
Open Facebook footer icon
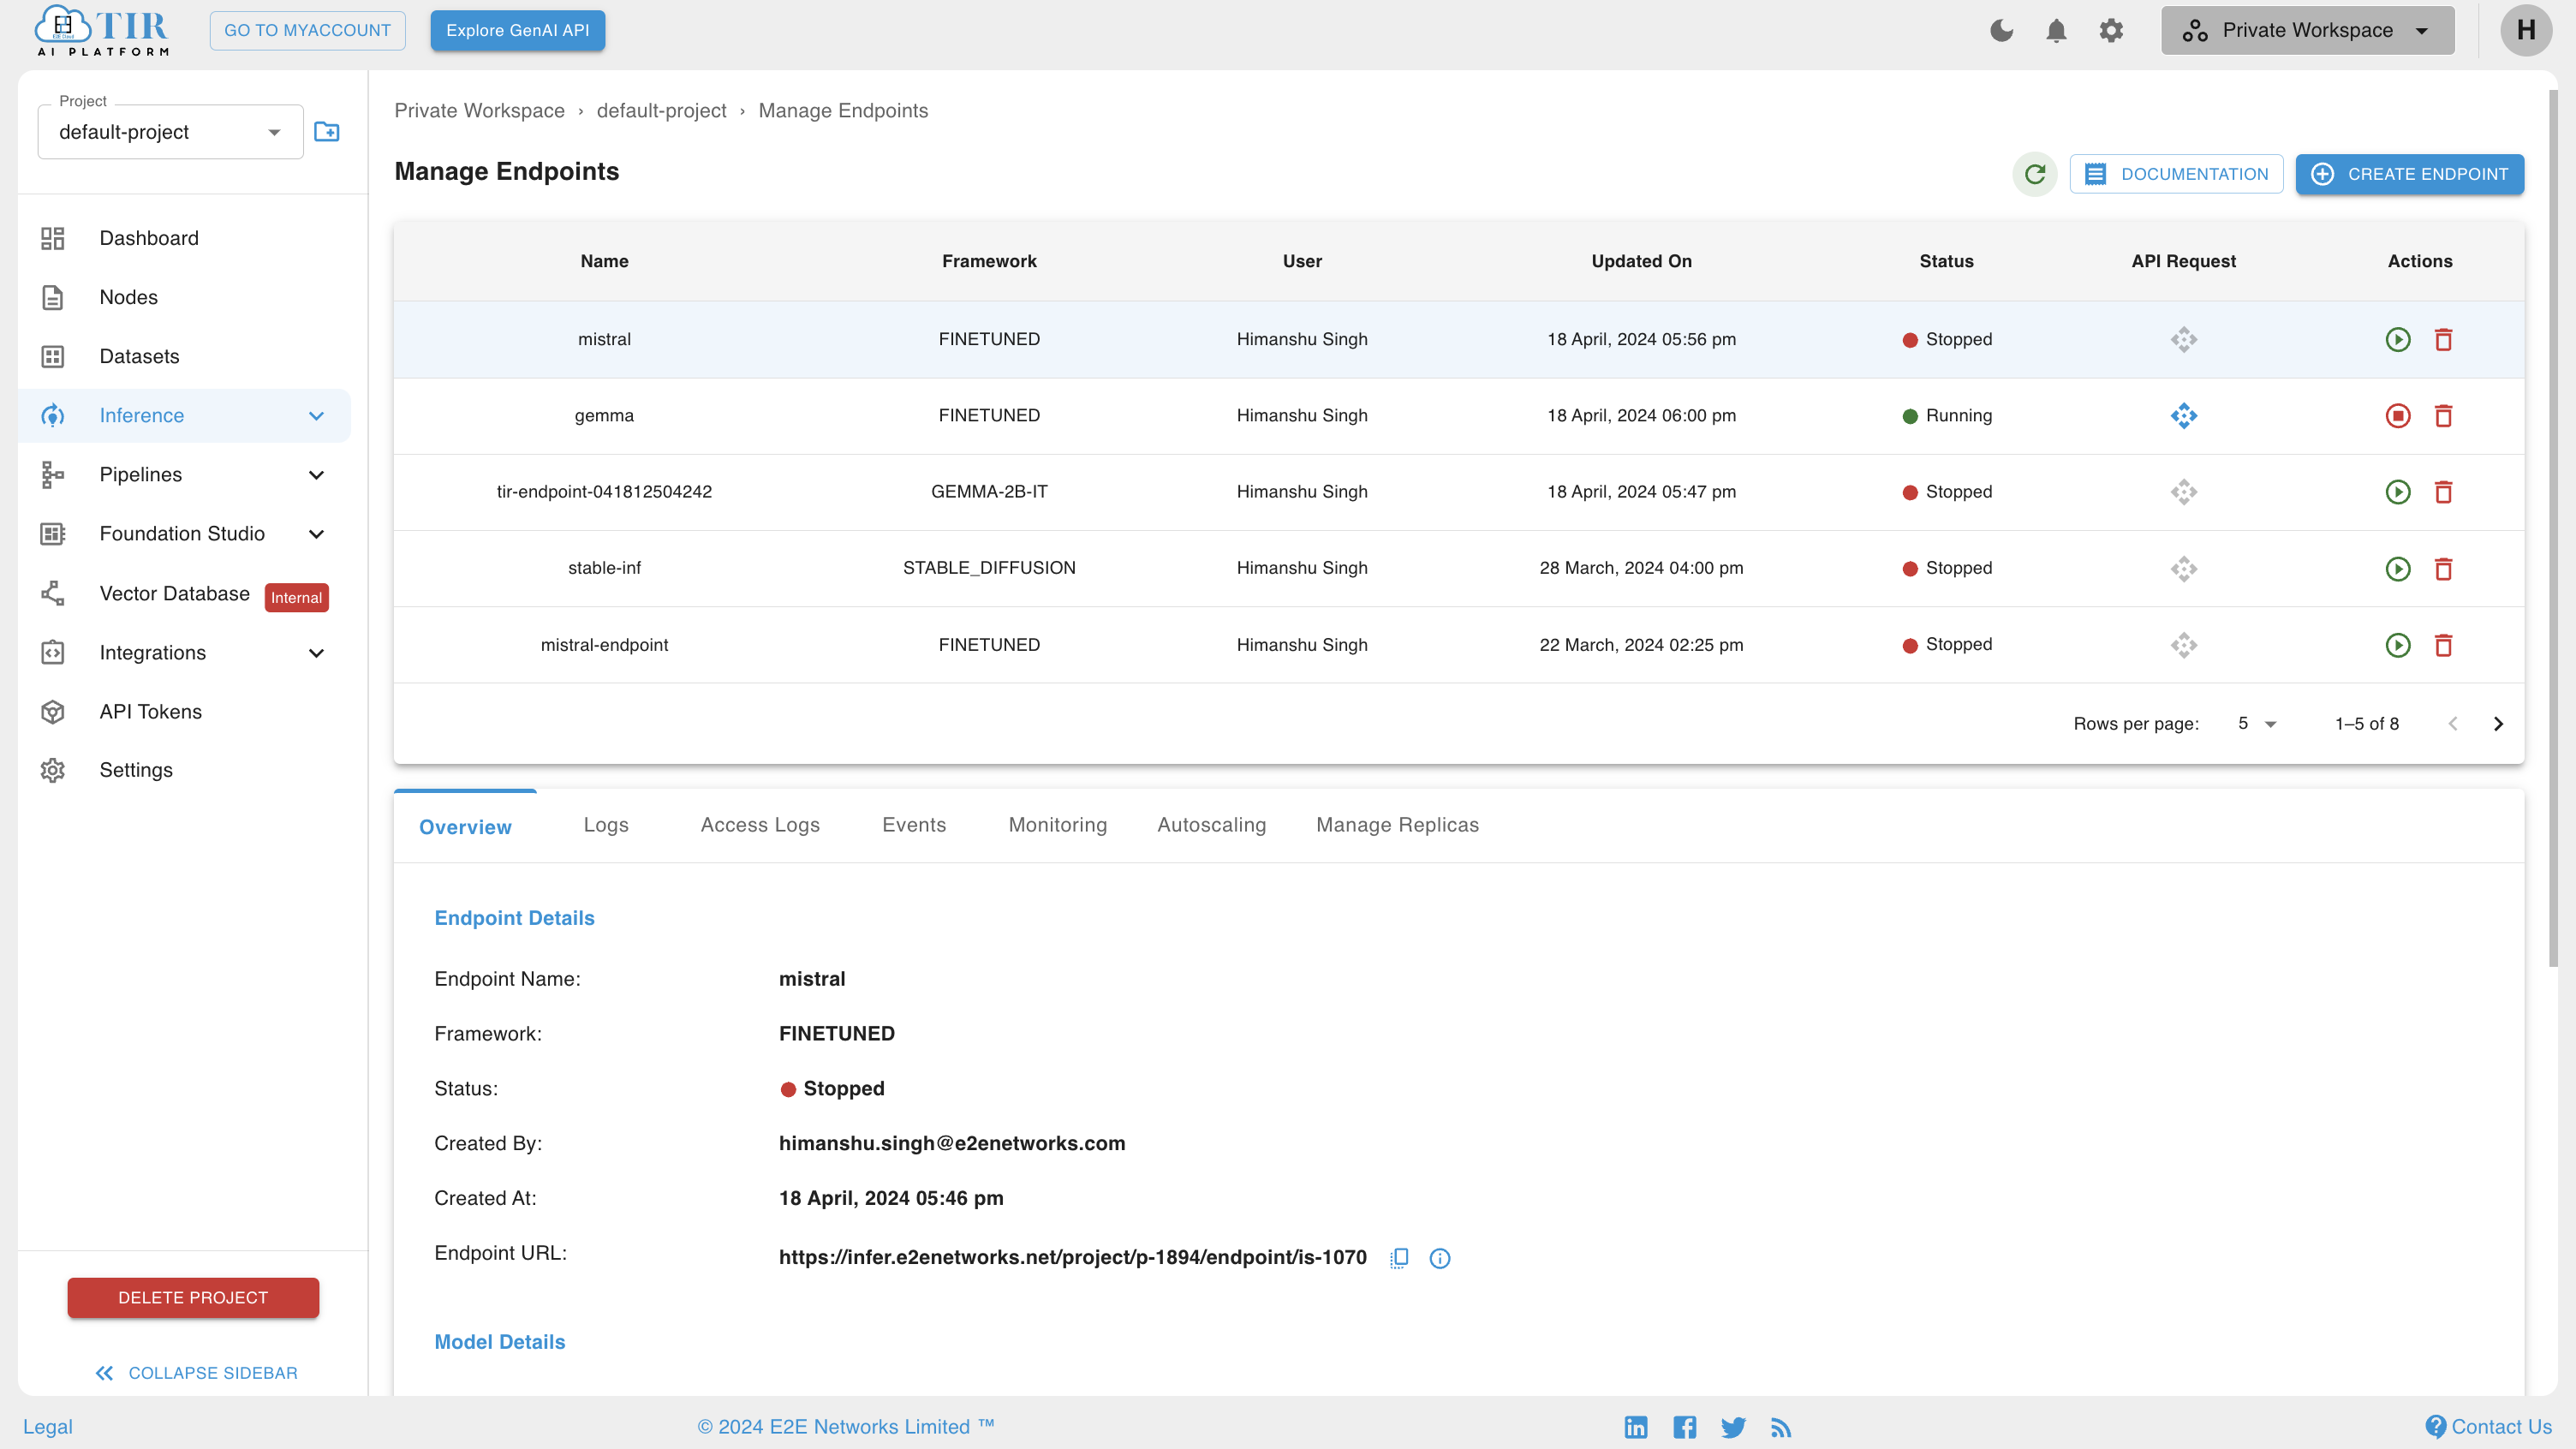tap(1685, 1427)
